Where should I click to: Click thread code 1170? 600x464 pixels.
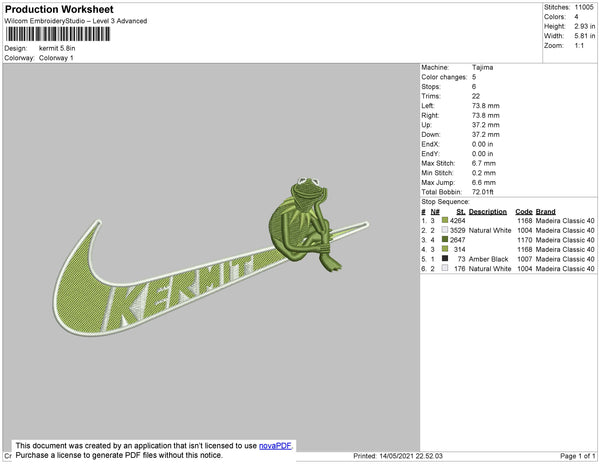pyautogui.click(x=525, y=240)
